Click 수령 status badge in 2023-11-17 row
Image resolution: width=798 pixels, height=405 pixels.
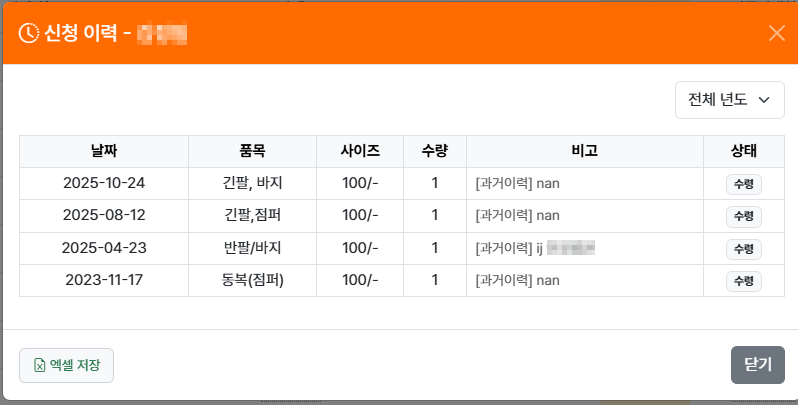pos(744,281)
